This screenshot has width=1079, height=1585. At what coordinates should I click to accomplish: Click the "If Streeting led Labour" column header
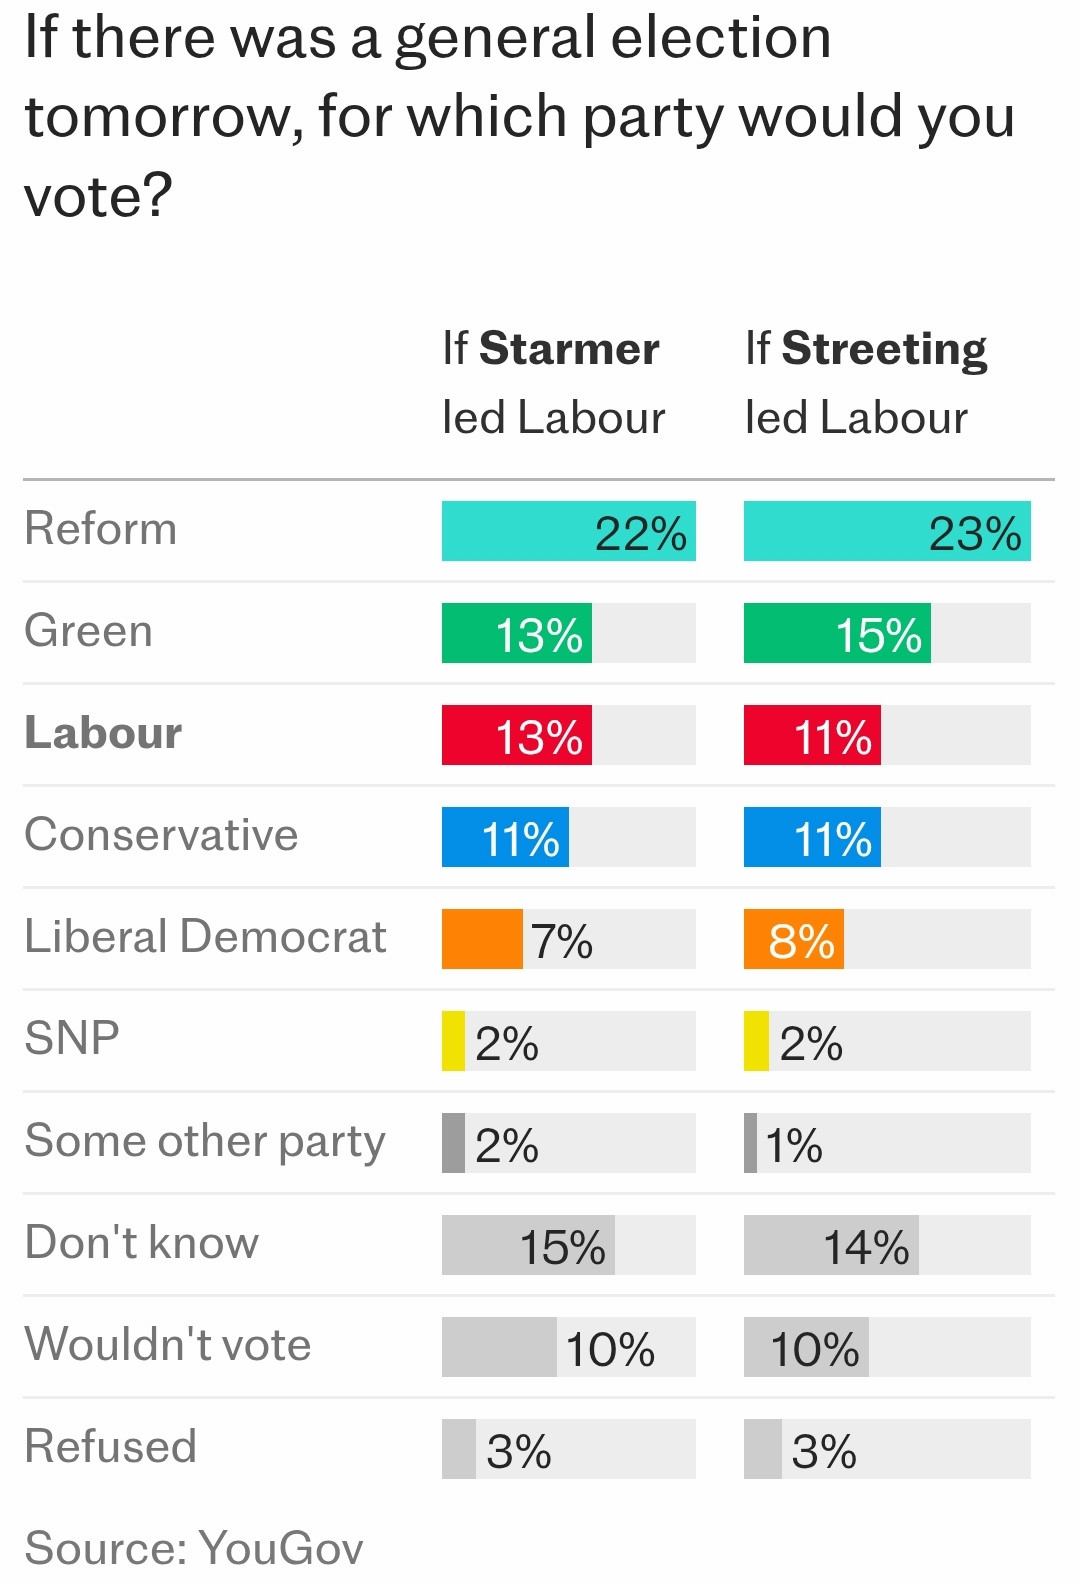coord(865,383)
